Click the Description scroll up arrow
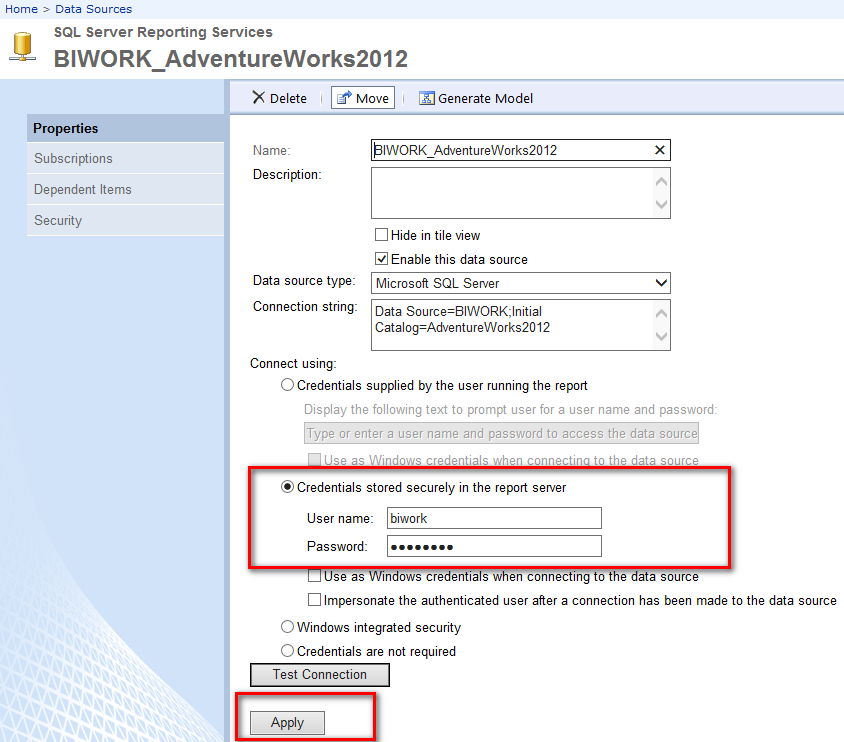Image resolution: width=844 pixels, height=742 pixels. 662,181
